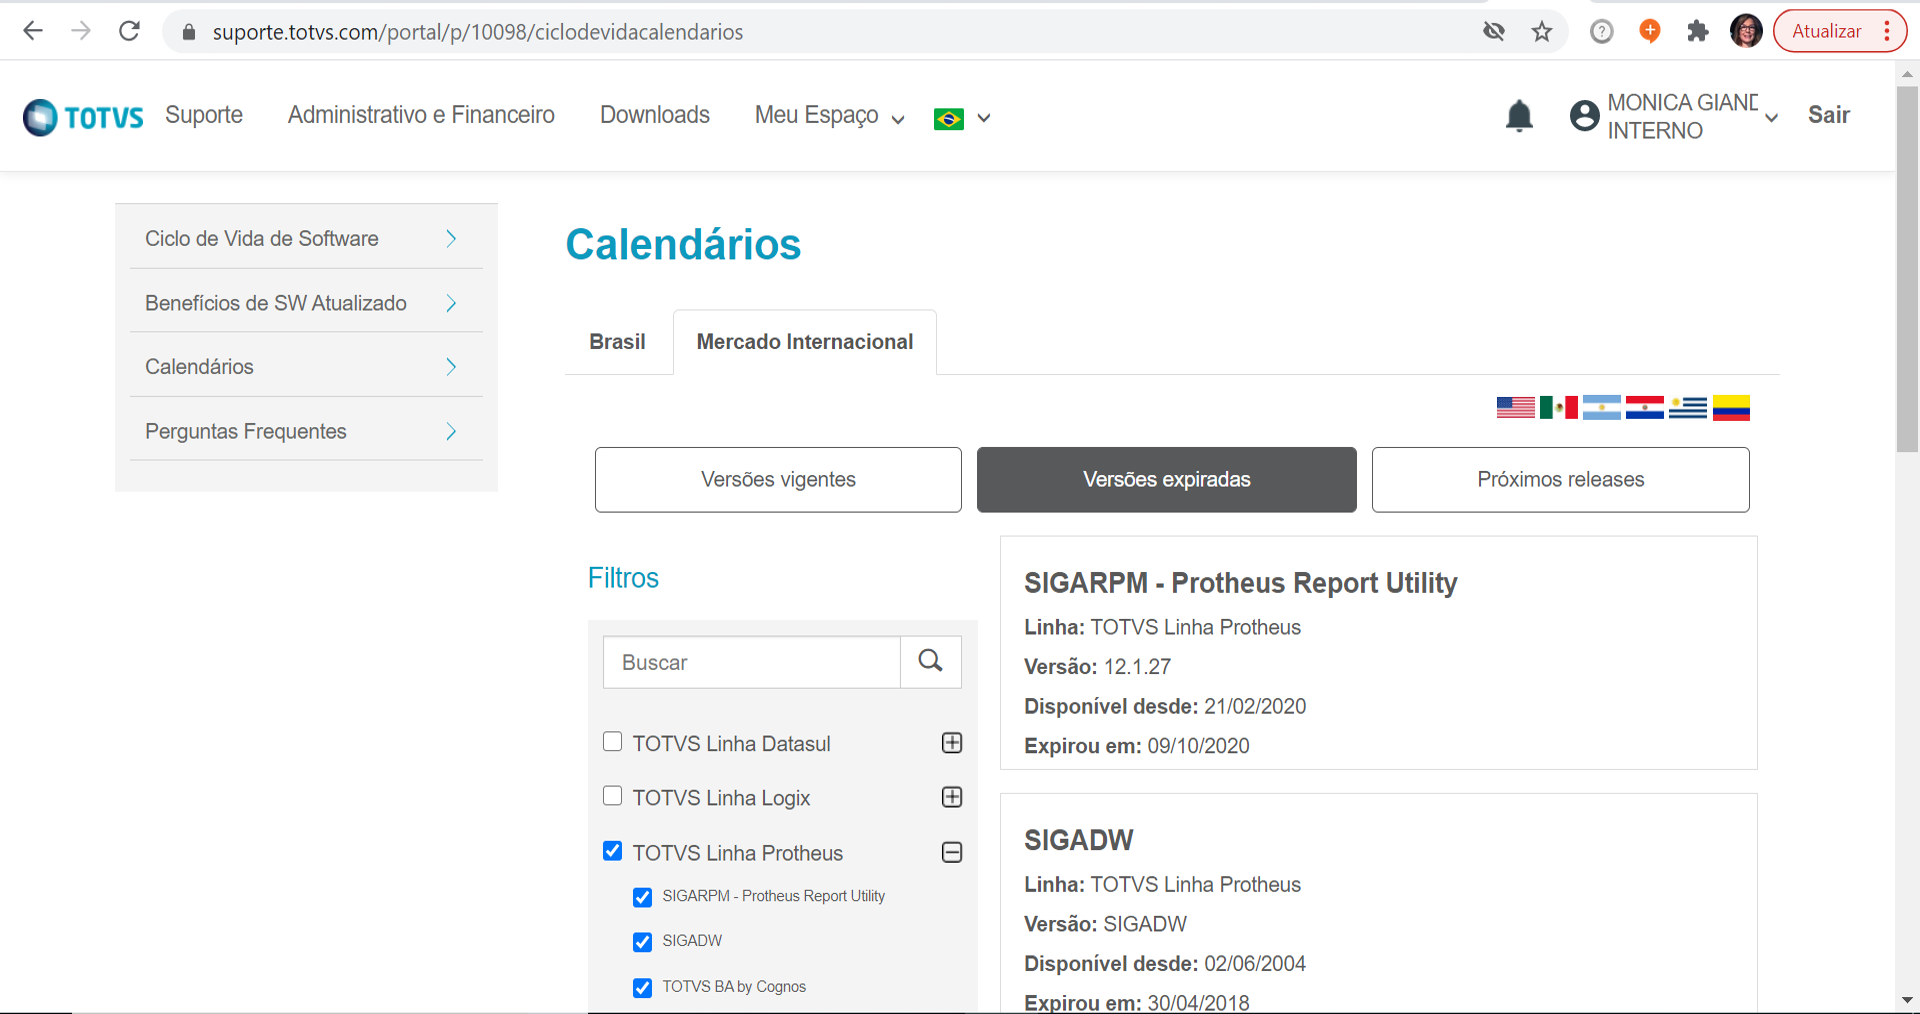Click the Buscar search field
Image resolution: width=1920 pixels, height=1014 pixels.
tap(752, 662)
